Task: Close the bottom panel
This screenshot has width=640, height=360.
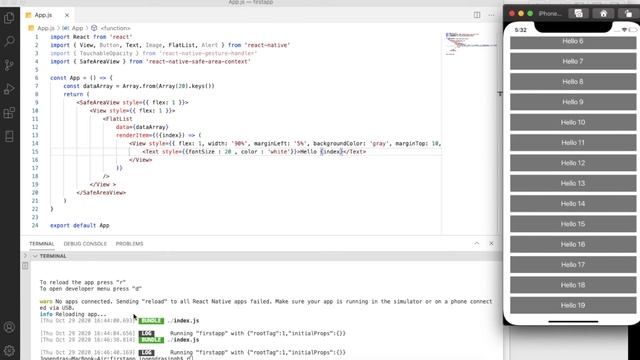Action: (x=491, y=243)
